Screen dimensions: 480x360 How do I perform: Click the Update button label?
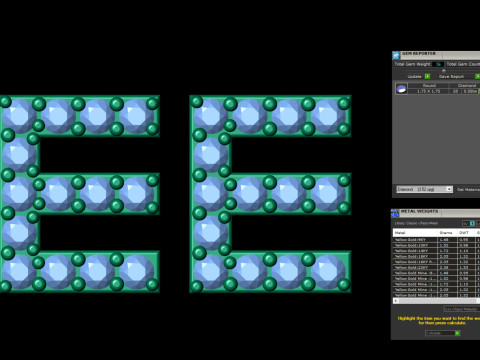tap(414, 77)
